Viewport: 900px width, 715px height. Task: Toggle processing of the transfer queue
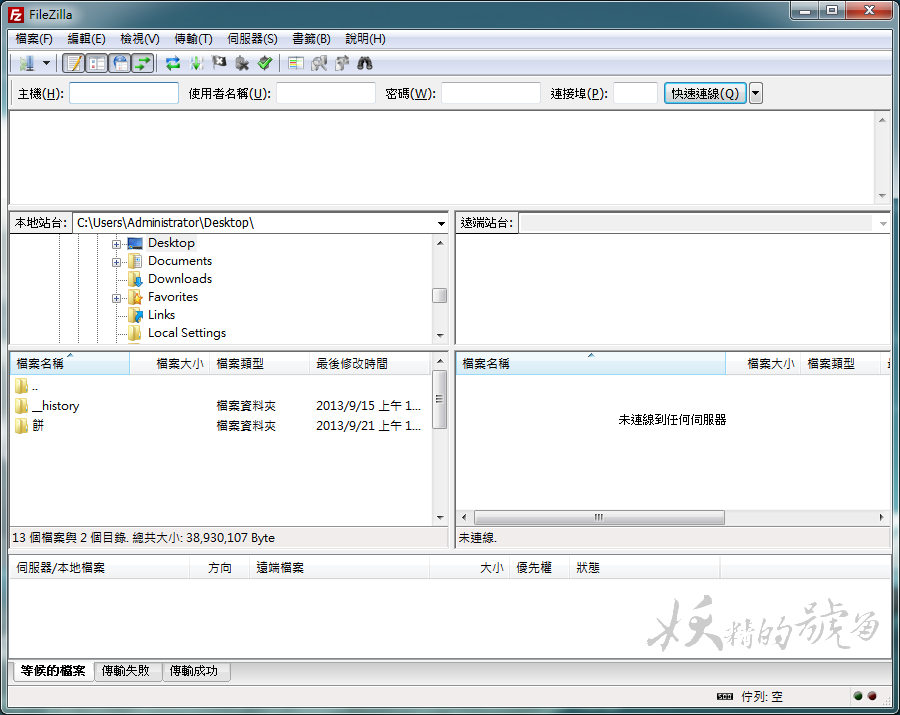(196, 63)
